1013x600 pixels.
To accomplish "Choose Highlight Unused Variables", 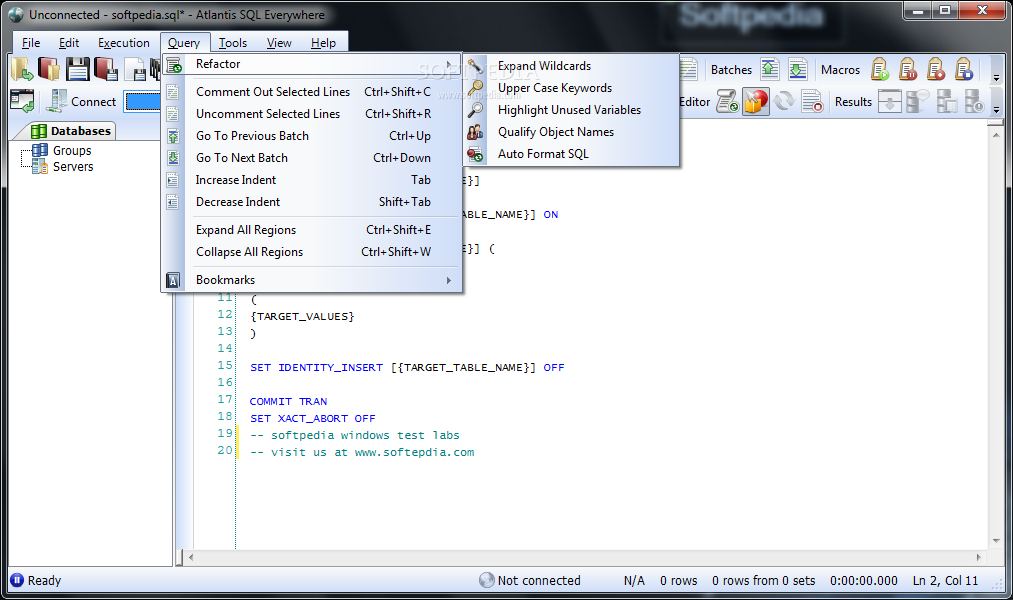I will (571, 110).
